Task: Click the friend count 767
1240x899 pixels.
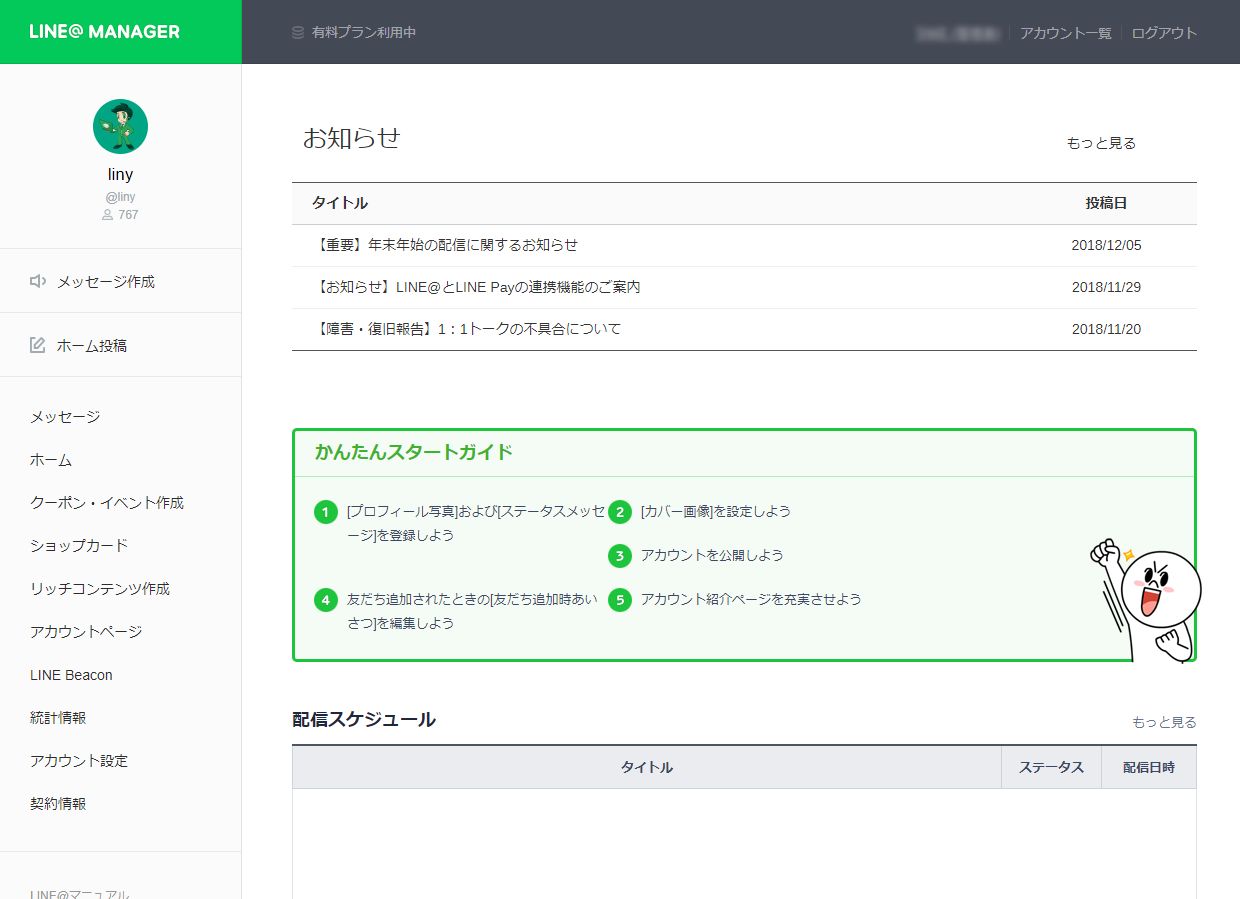Action: coord(128,215)
